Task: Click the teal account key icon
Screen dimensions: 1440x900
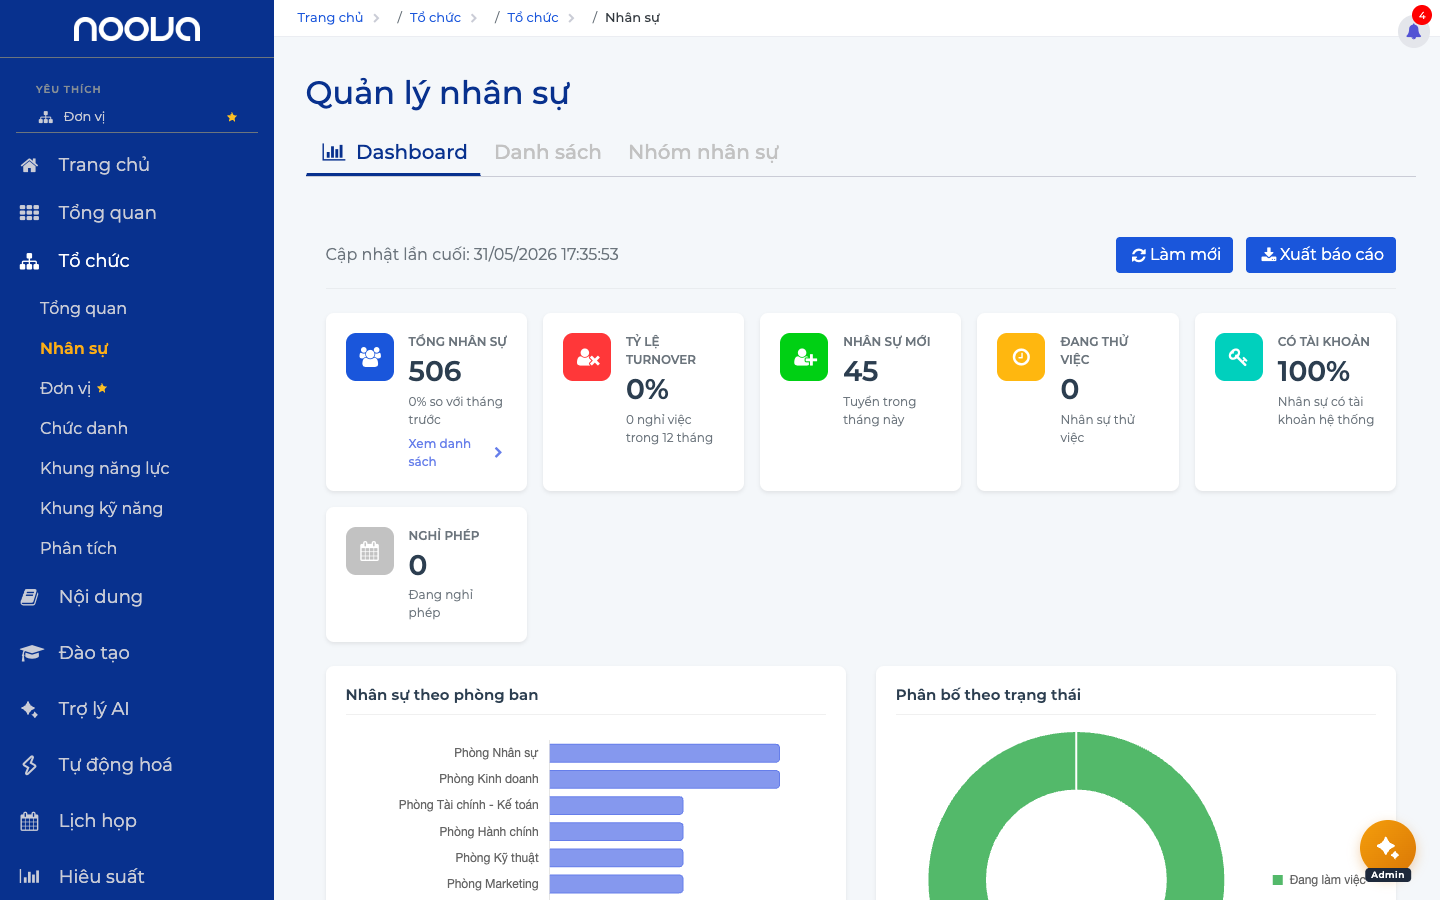Action: click(x=1239, y=357)
